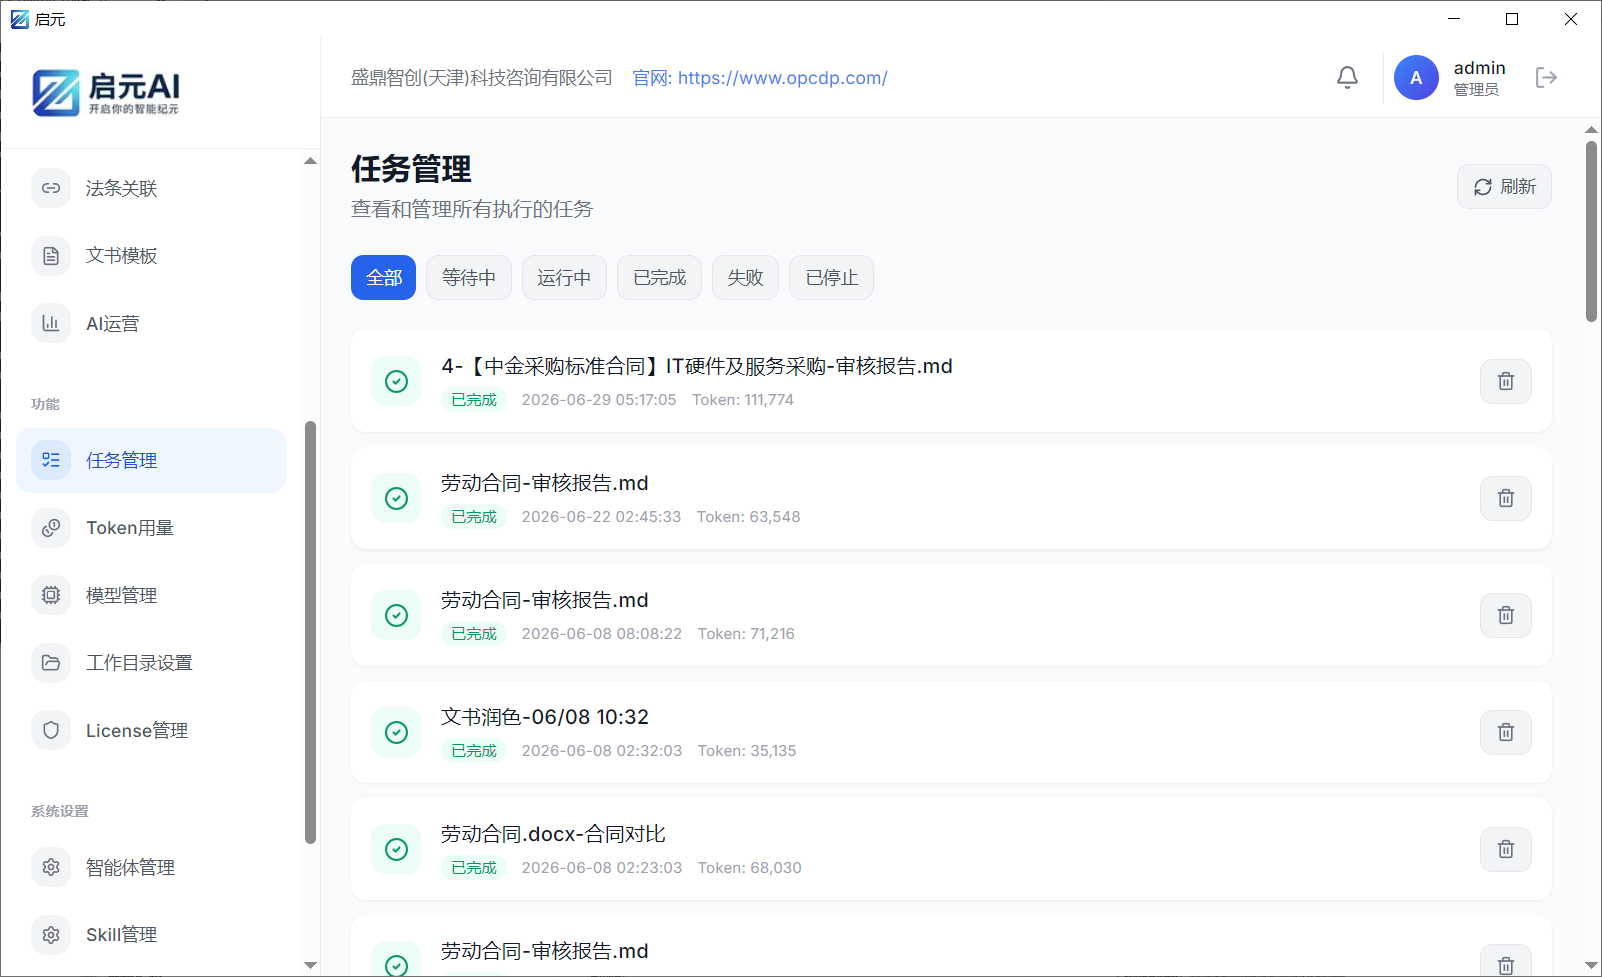
Task: Click the sidebar scroll-down arrow
Action: (x=310, y=965)
